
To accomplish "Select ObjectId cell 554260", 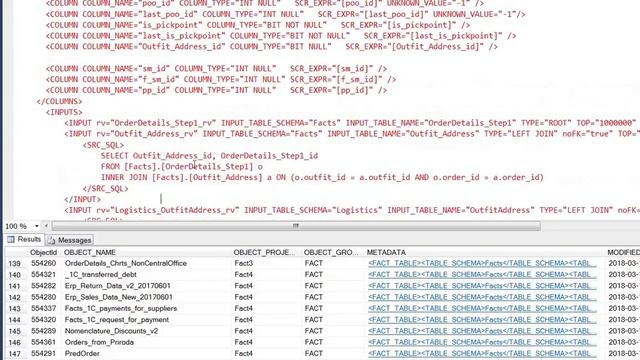I will (x=43, y=263).
